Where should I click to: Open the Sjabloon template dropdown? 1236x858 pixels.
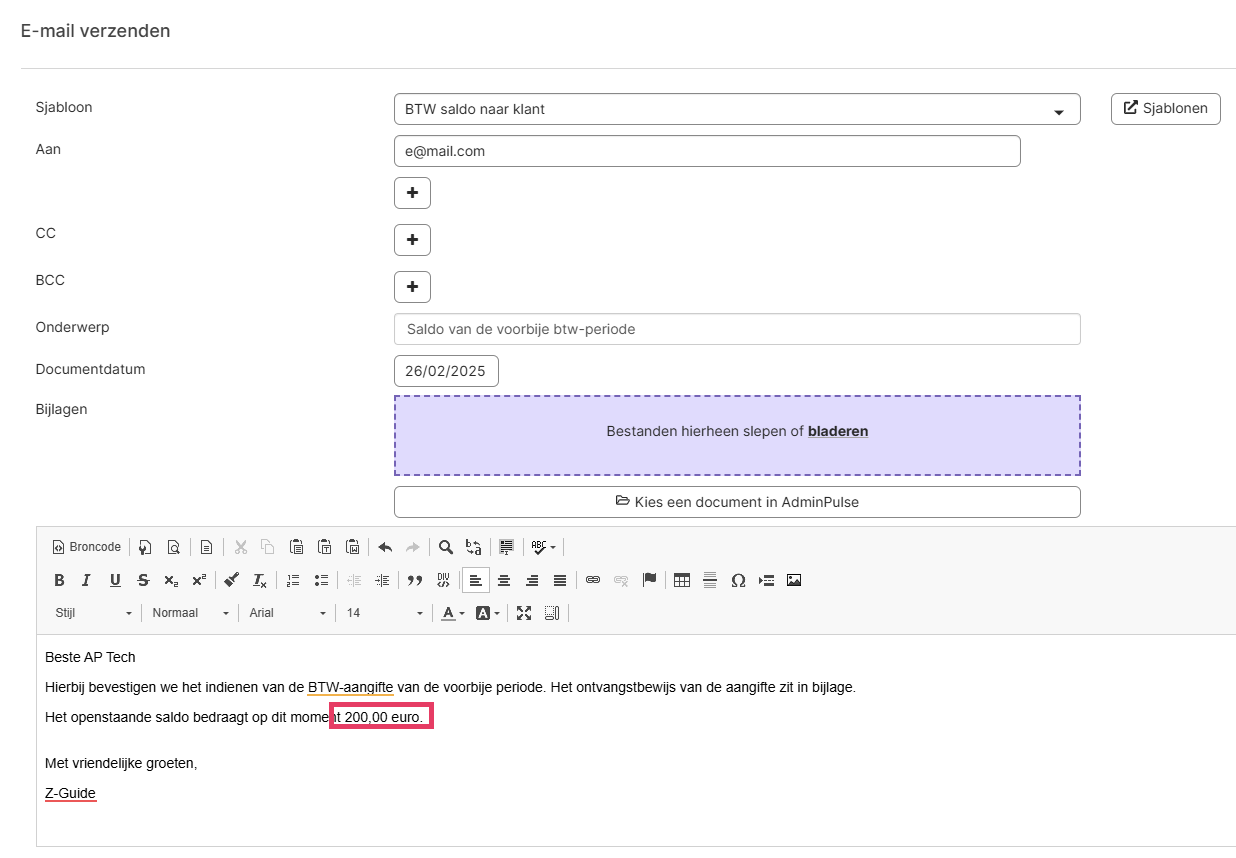point(737,109)
